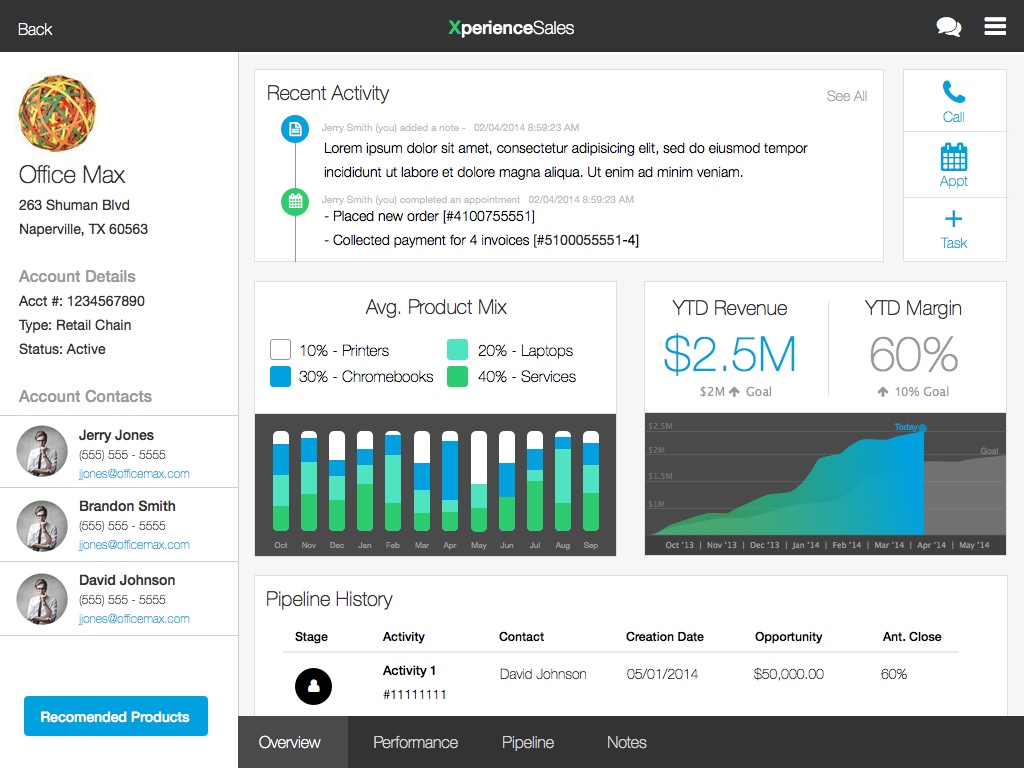Viewport: 1024px width, 768px height.
Task: See All recent activity
Action: point(846,96)
